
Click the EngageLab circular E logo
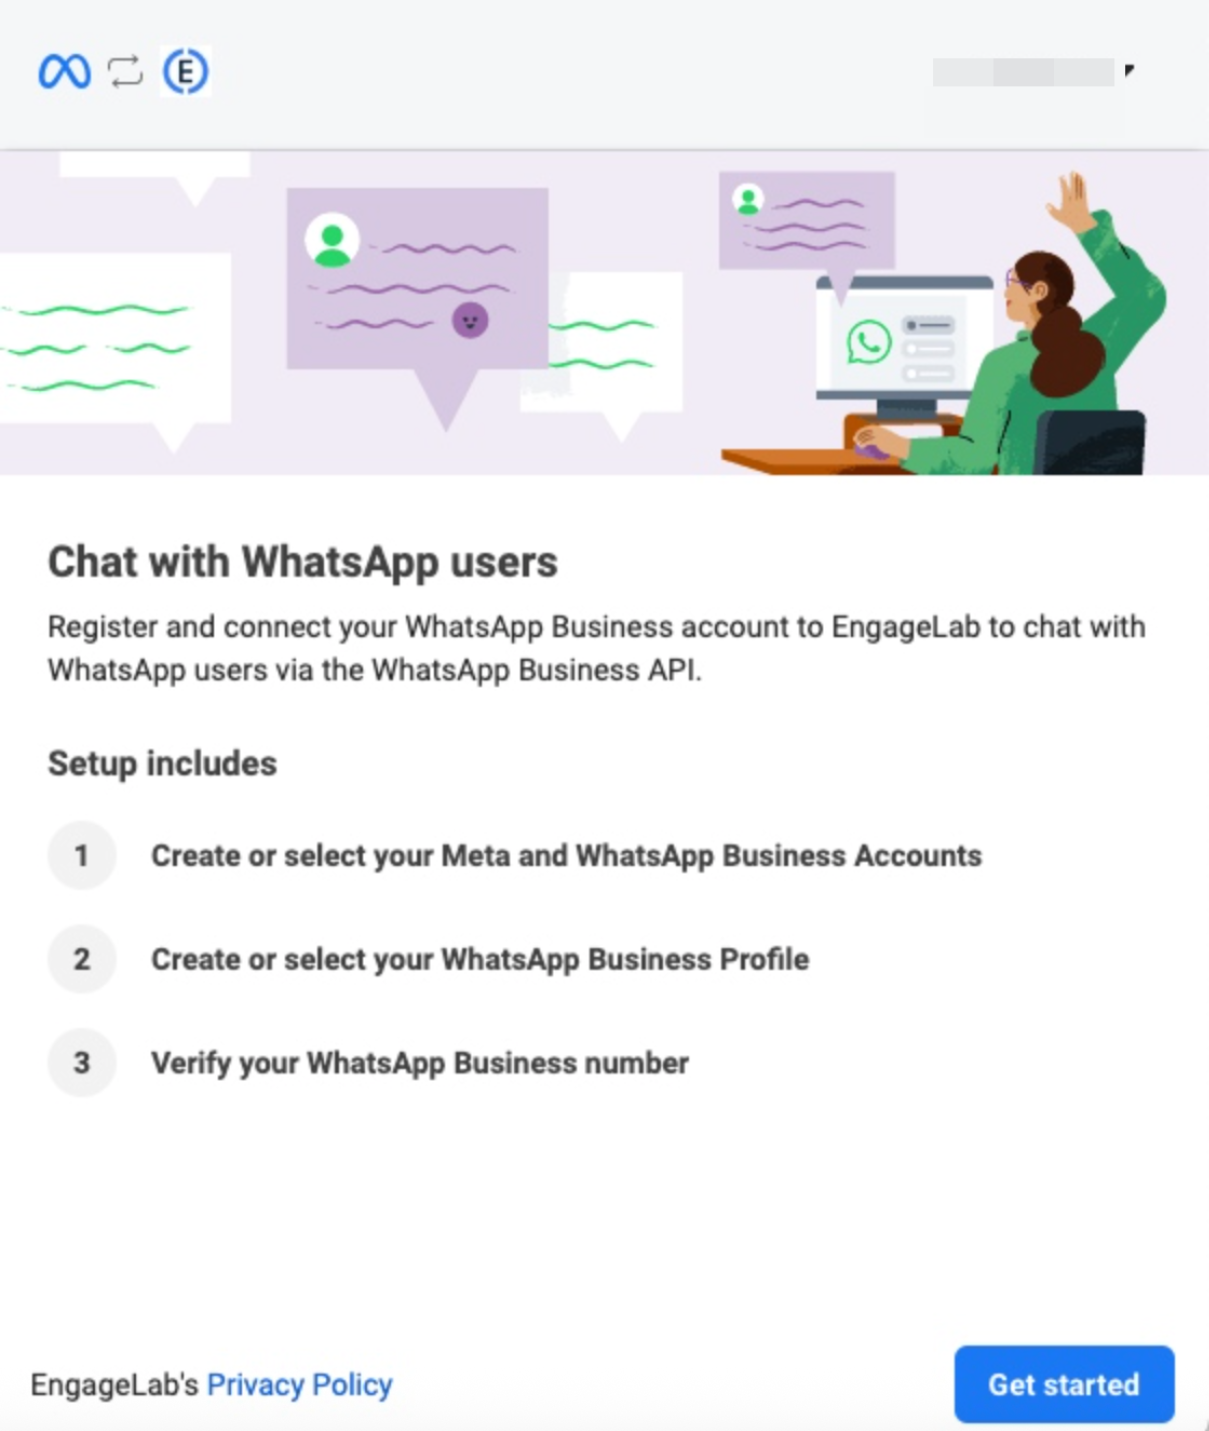click(x=186, y=72)
